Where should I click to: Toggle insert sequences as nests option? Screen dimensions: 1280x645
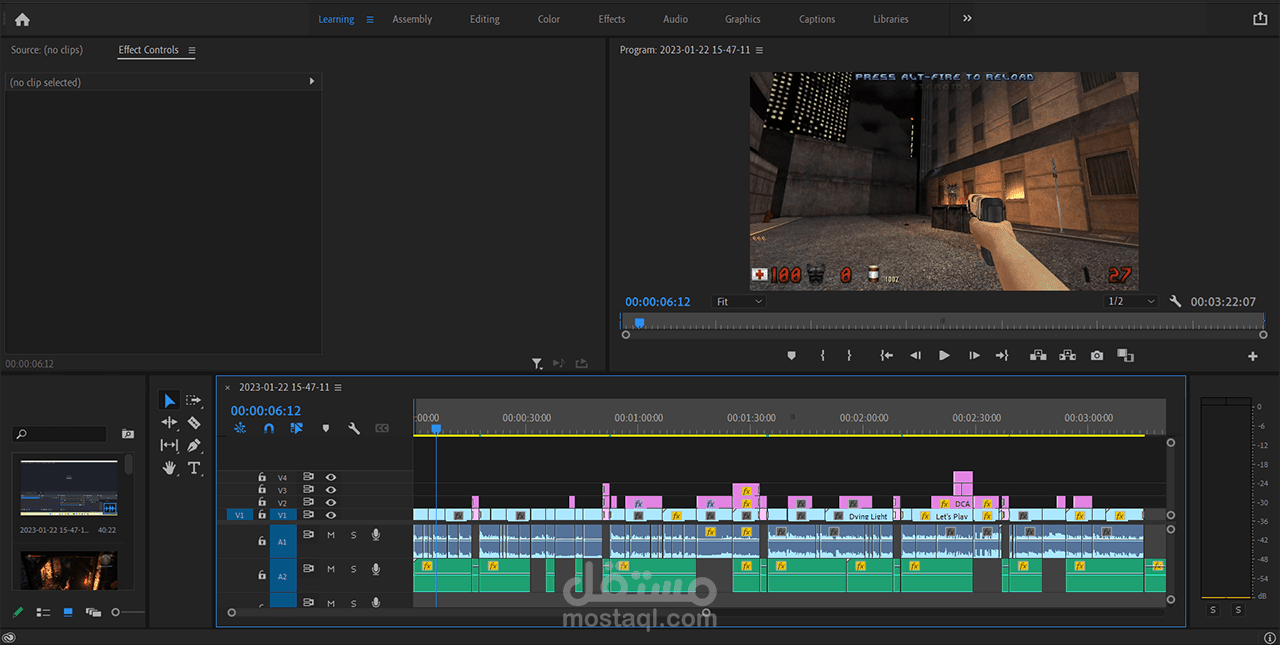[240, 428]
